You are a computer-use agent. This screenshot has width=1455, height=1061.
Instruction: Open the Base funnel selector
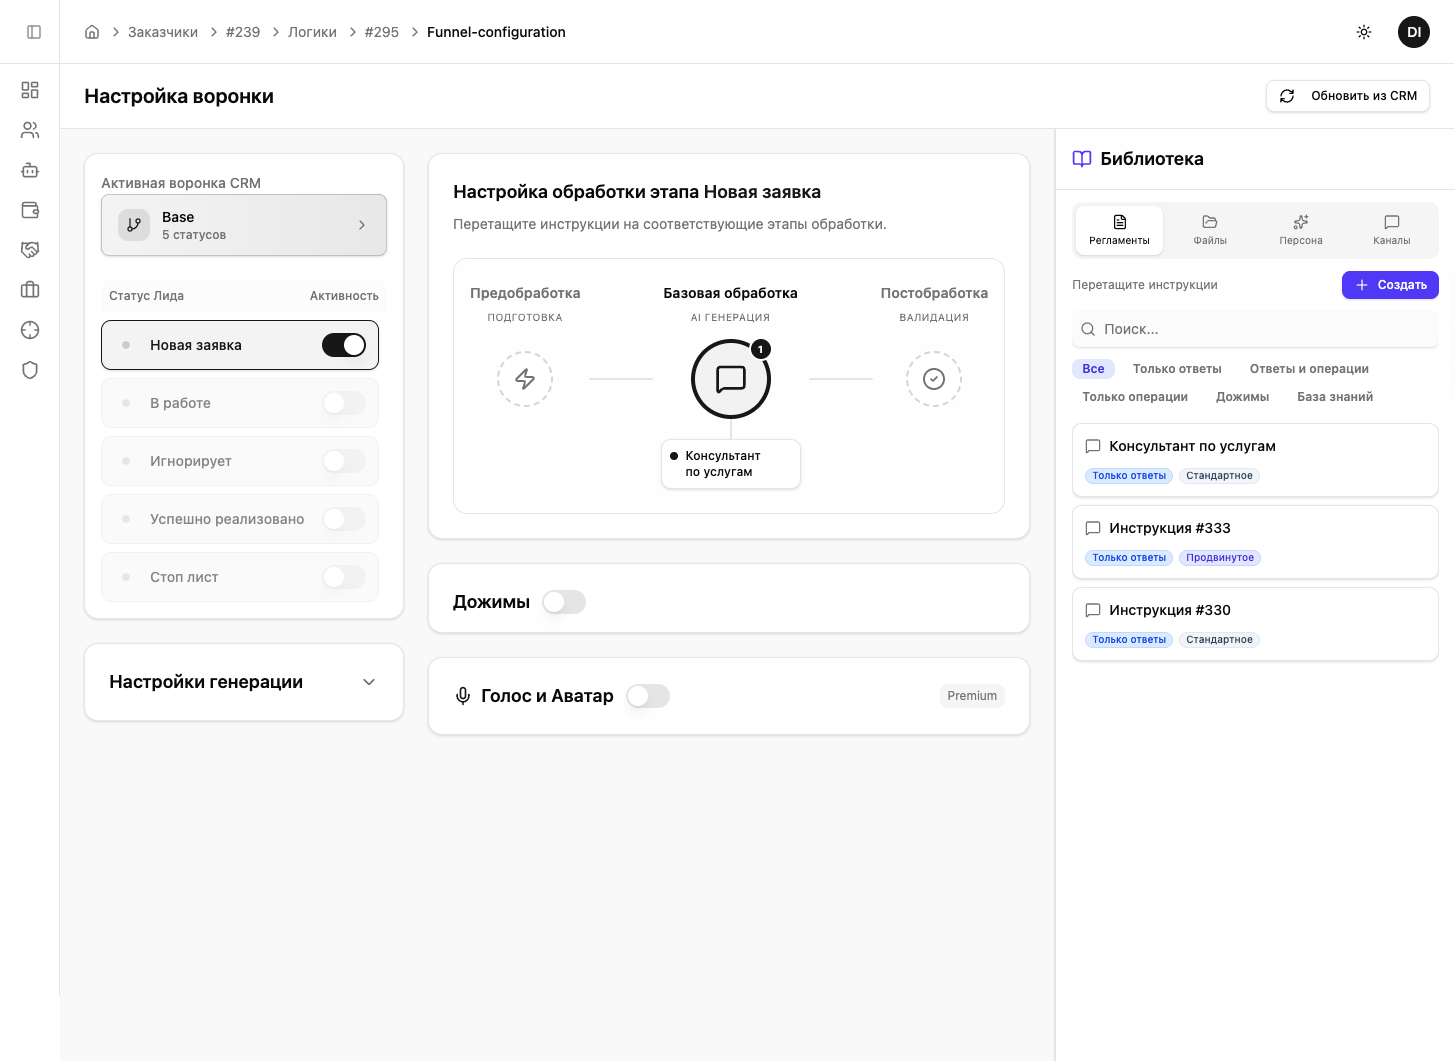coord(244,225)
